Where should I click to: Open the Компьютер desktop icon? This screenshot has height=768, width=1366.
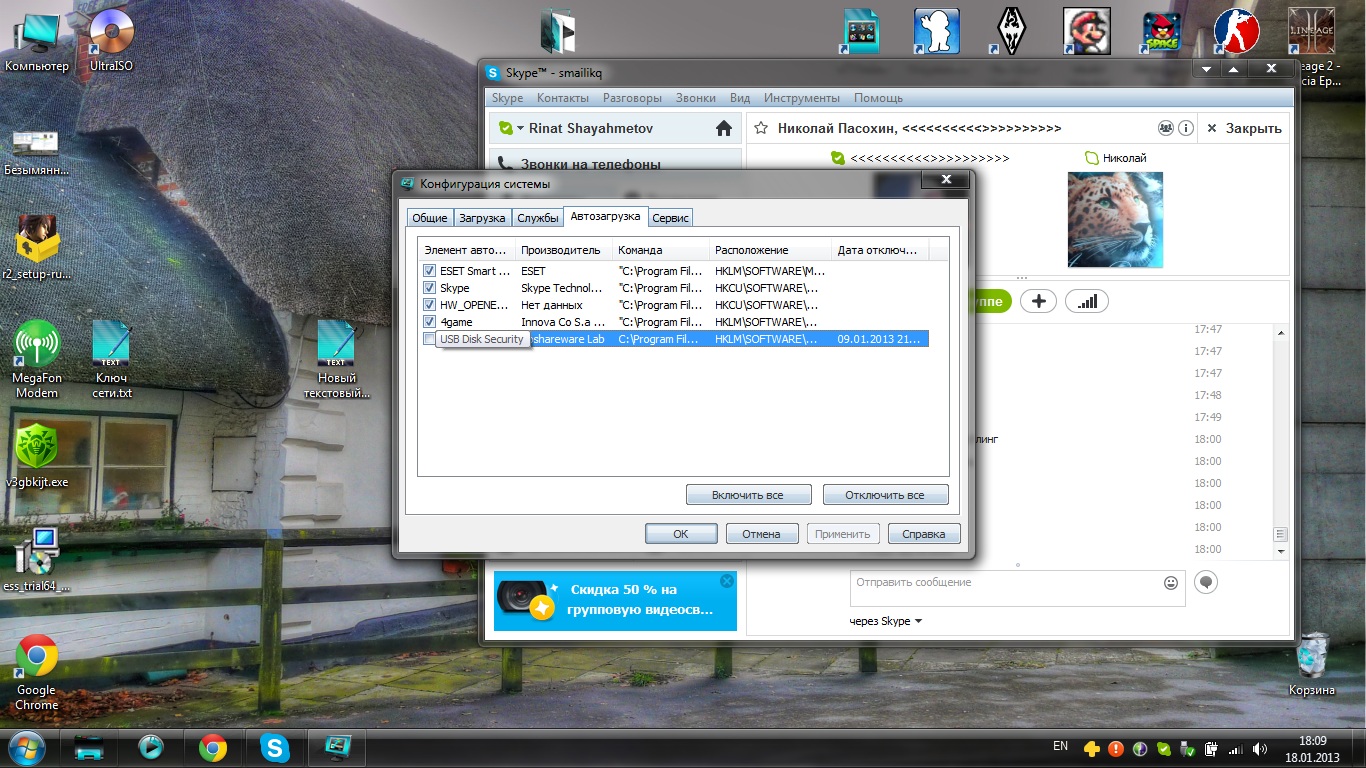[37, 40]
